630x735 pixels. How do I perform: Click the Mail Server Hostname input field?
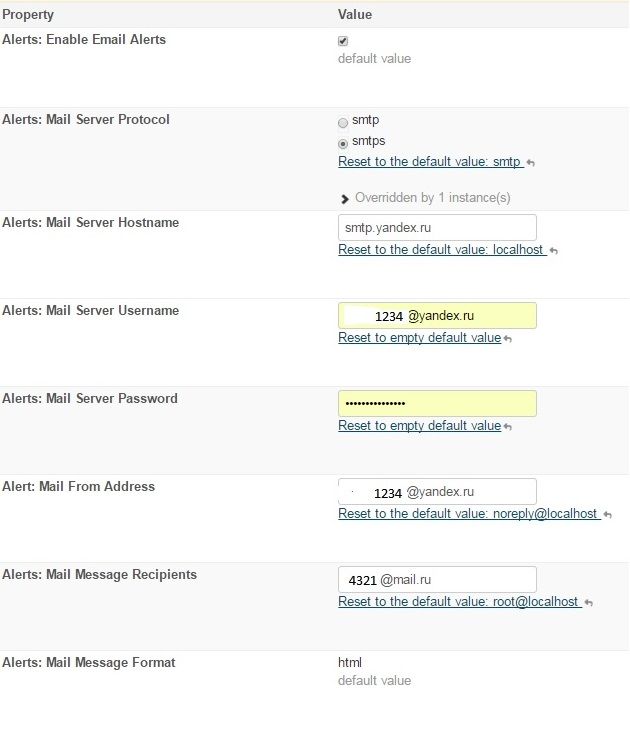click(x=437, y=227)
